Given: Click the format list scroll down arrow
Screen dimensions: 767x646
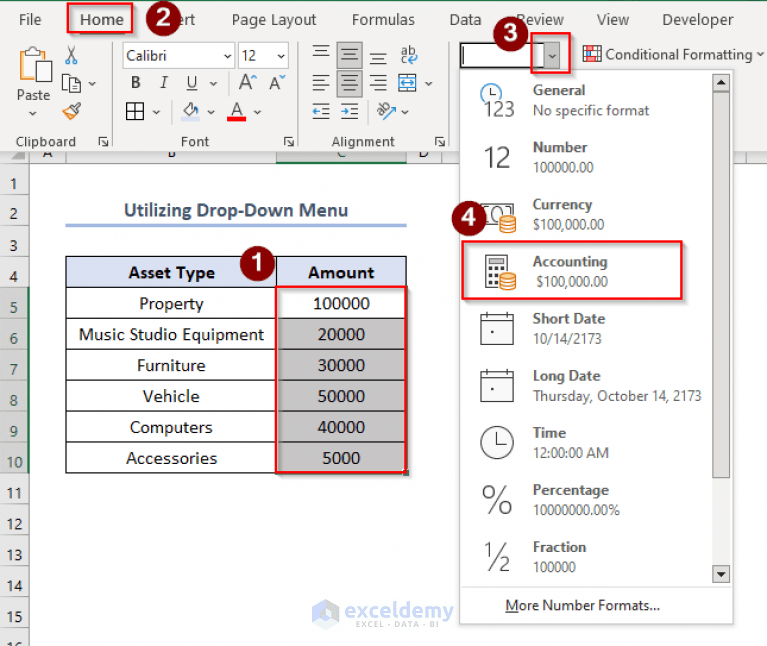Looking at the screenshot, I should (x=721, y=574).
